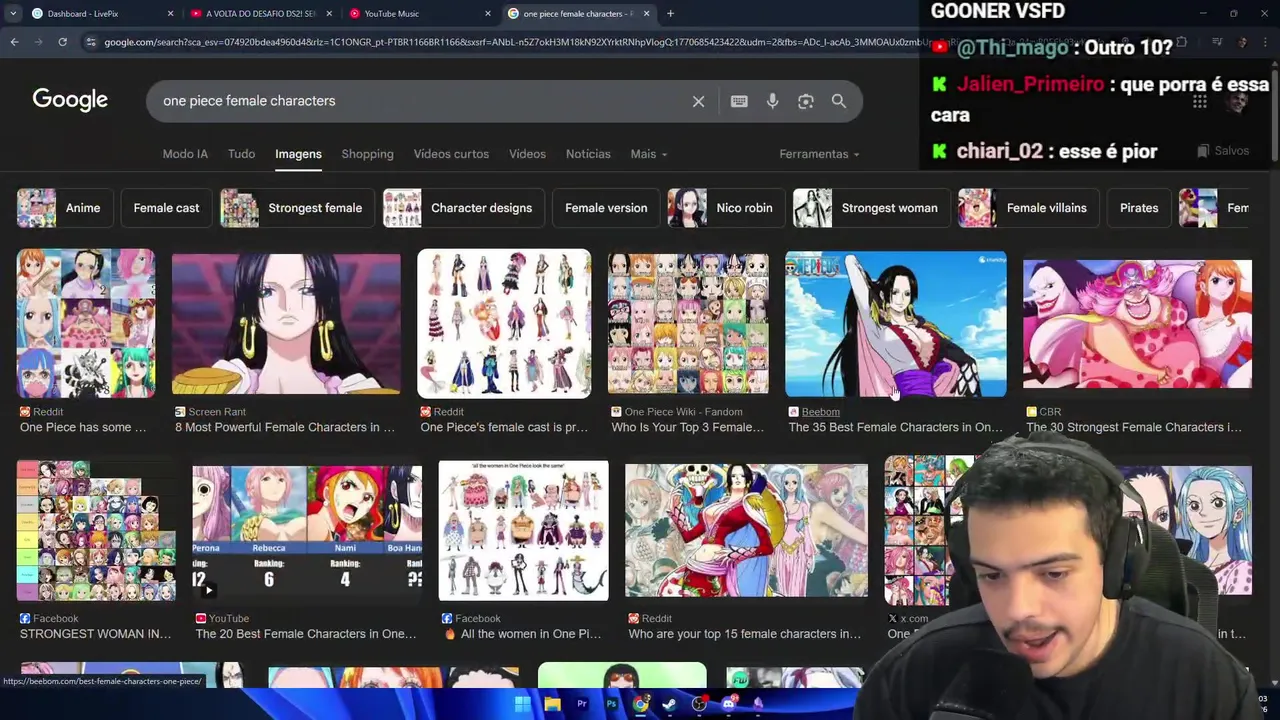Open 'The 30 Strongest Female Characters' title link
The width and height of the screenshot is (1280, 720).
pyautogui.click(x=1134, y=427)
